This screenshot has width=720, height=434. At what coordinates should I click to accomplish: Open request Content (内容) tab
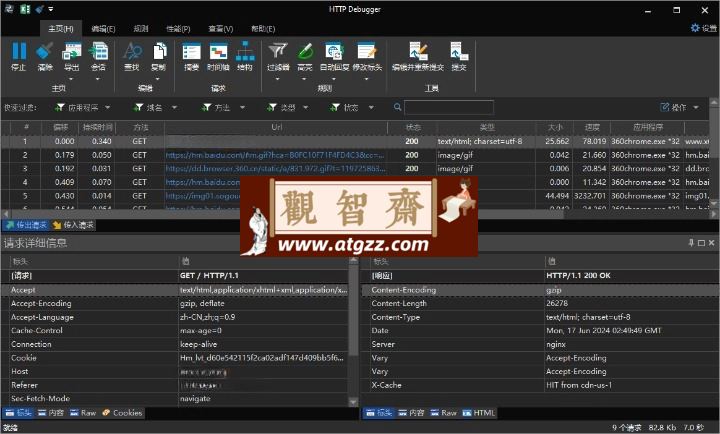51,413
